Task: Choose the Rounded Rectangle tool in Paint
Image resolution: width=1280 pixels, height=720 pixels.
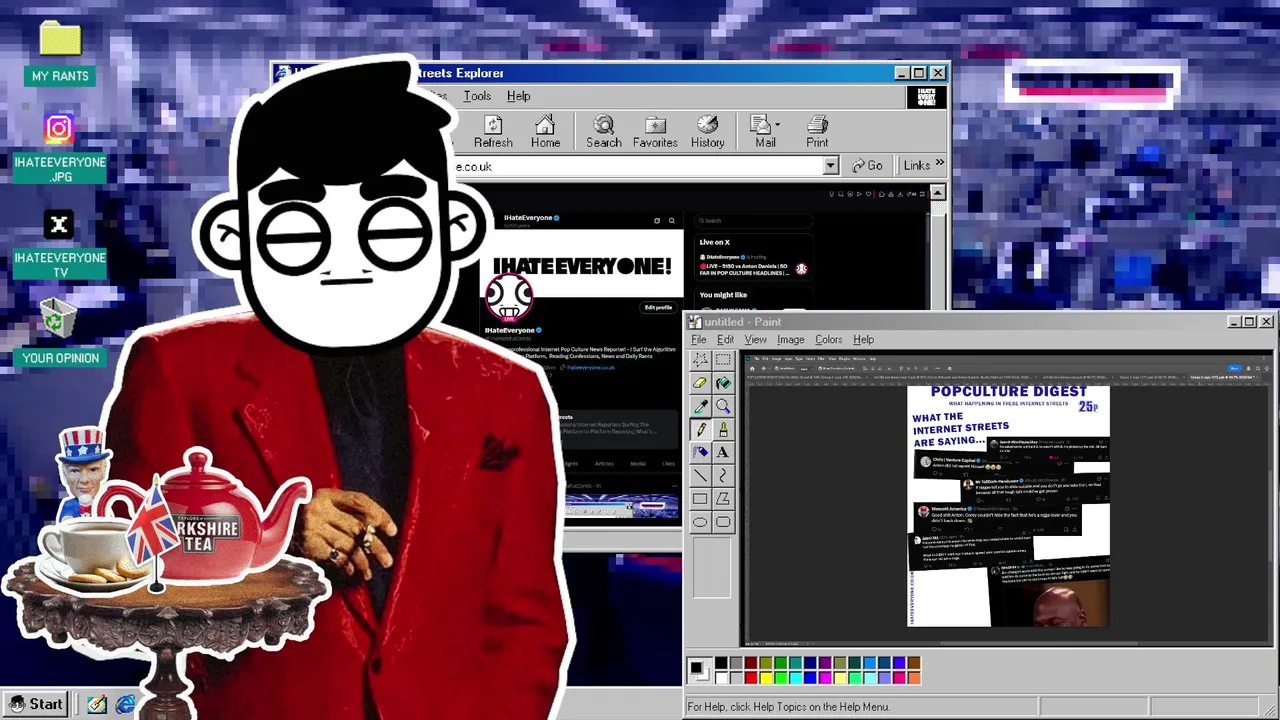Action: tap(723, 521)
